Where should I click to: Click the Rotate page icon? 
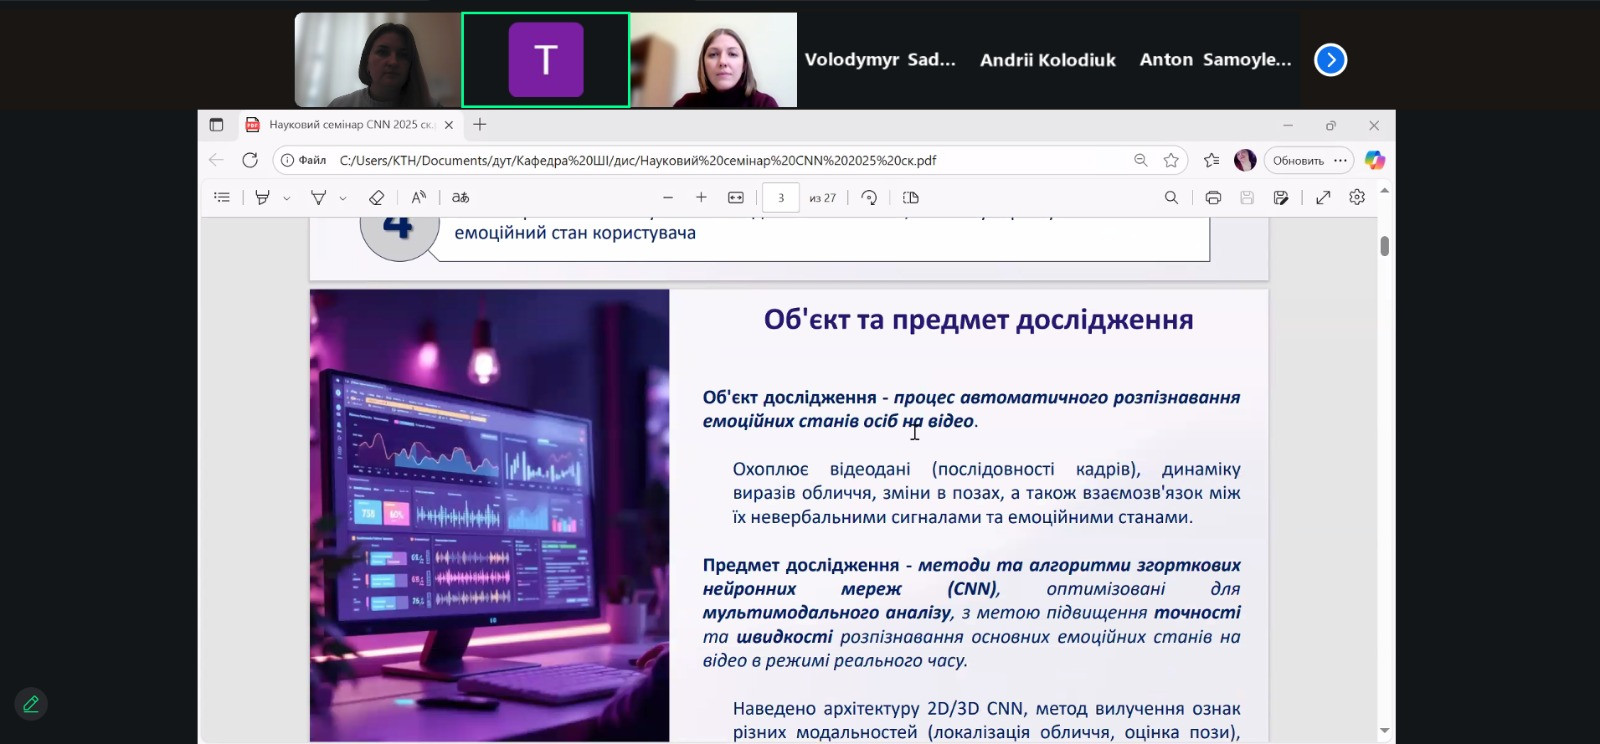coord(869,198)
